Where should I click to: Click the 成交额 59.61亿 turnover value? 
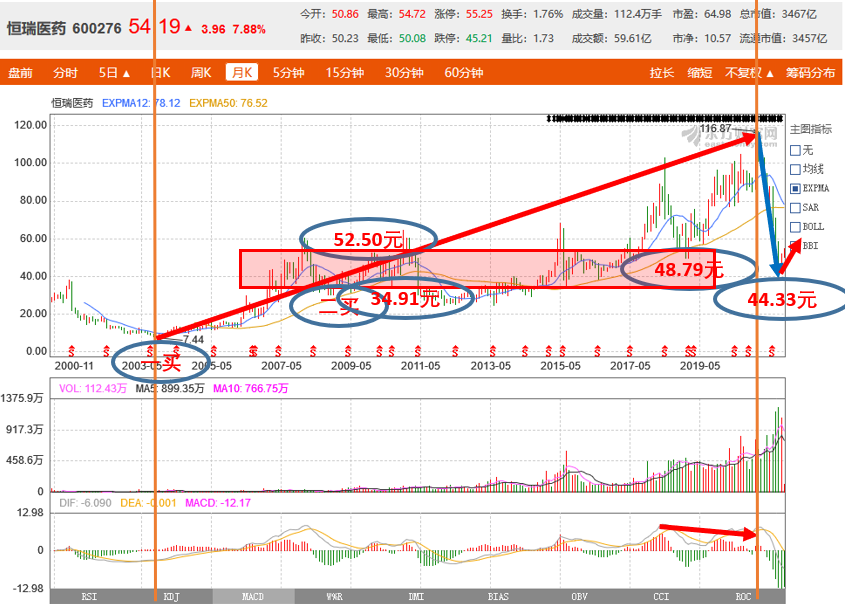click(612, 38)
